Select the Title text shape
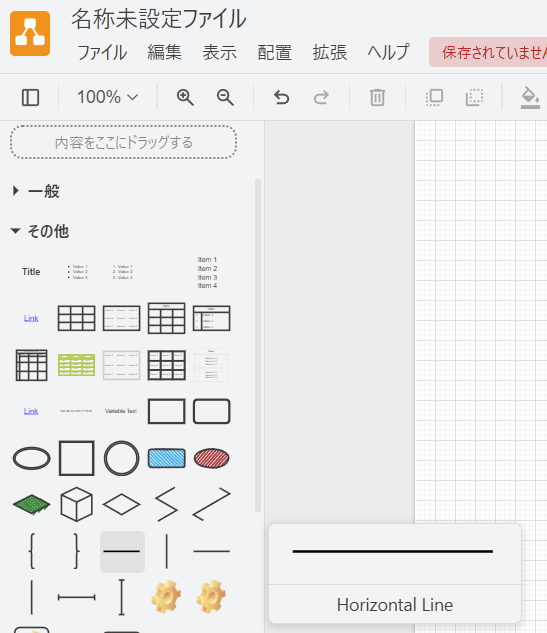547x633 pixels. pos(31,272)
